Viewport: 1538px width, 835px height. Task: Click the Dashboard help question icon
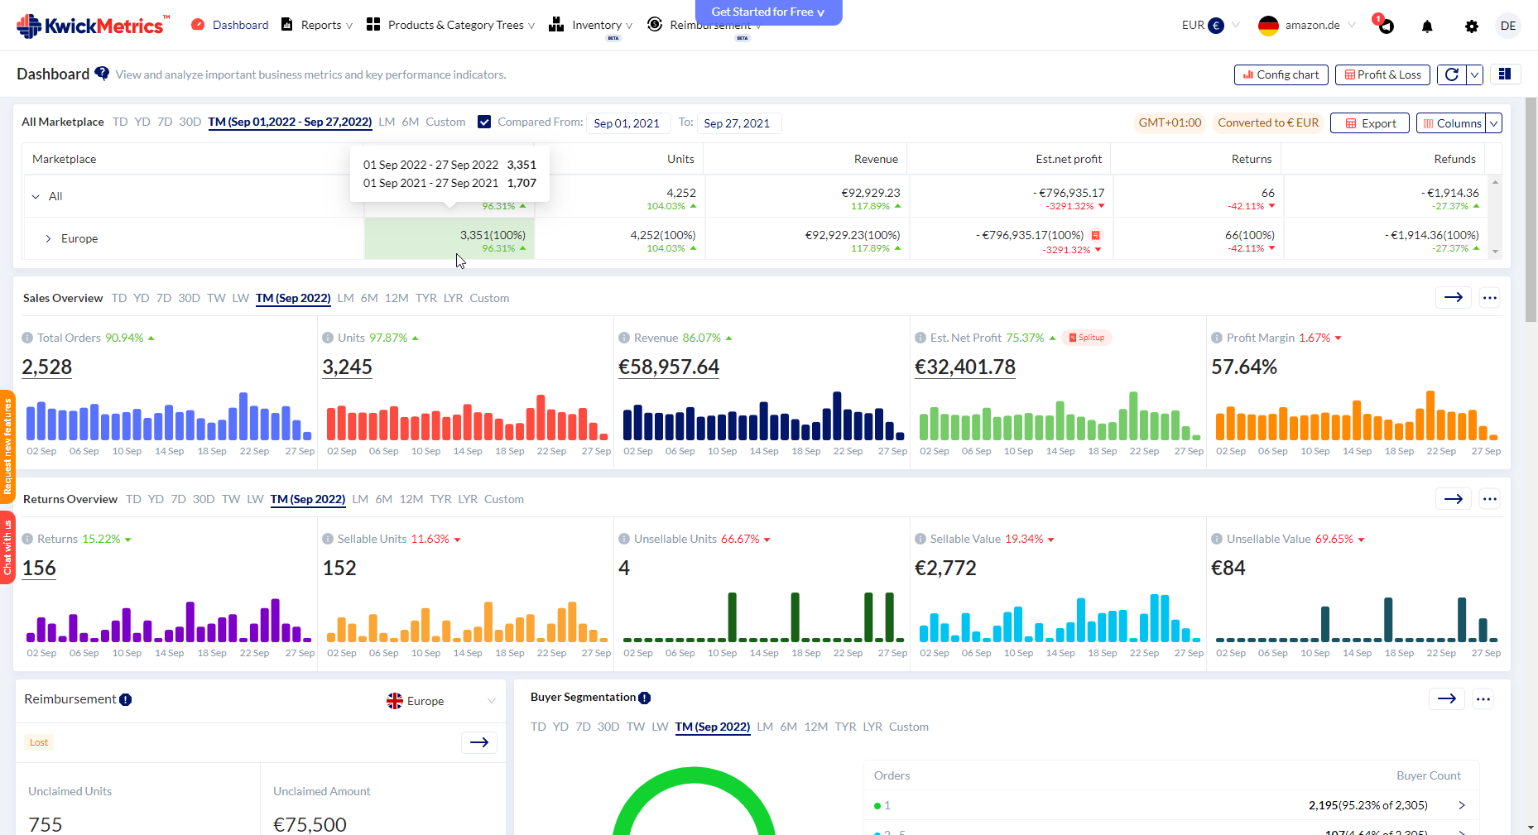pos(102,73)
